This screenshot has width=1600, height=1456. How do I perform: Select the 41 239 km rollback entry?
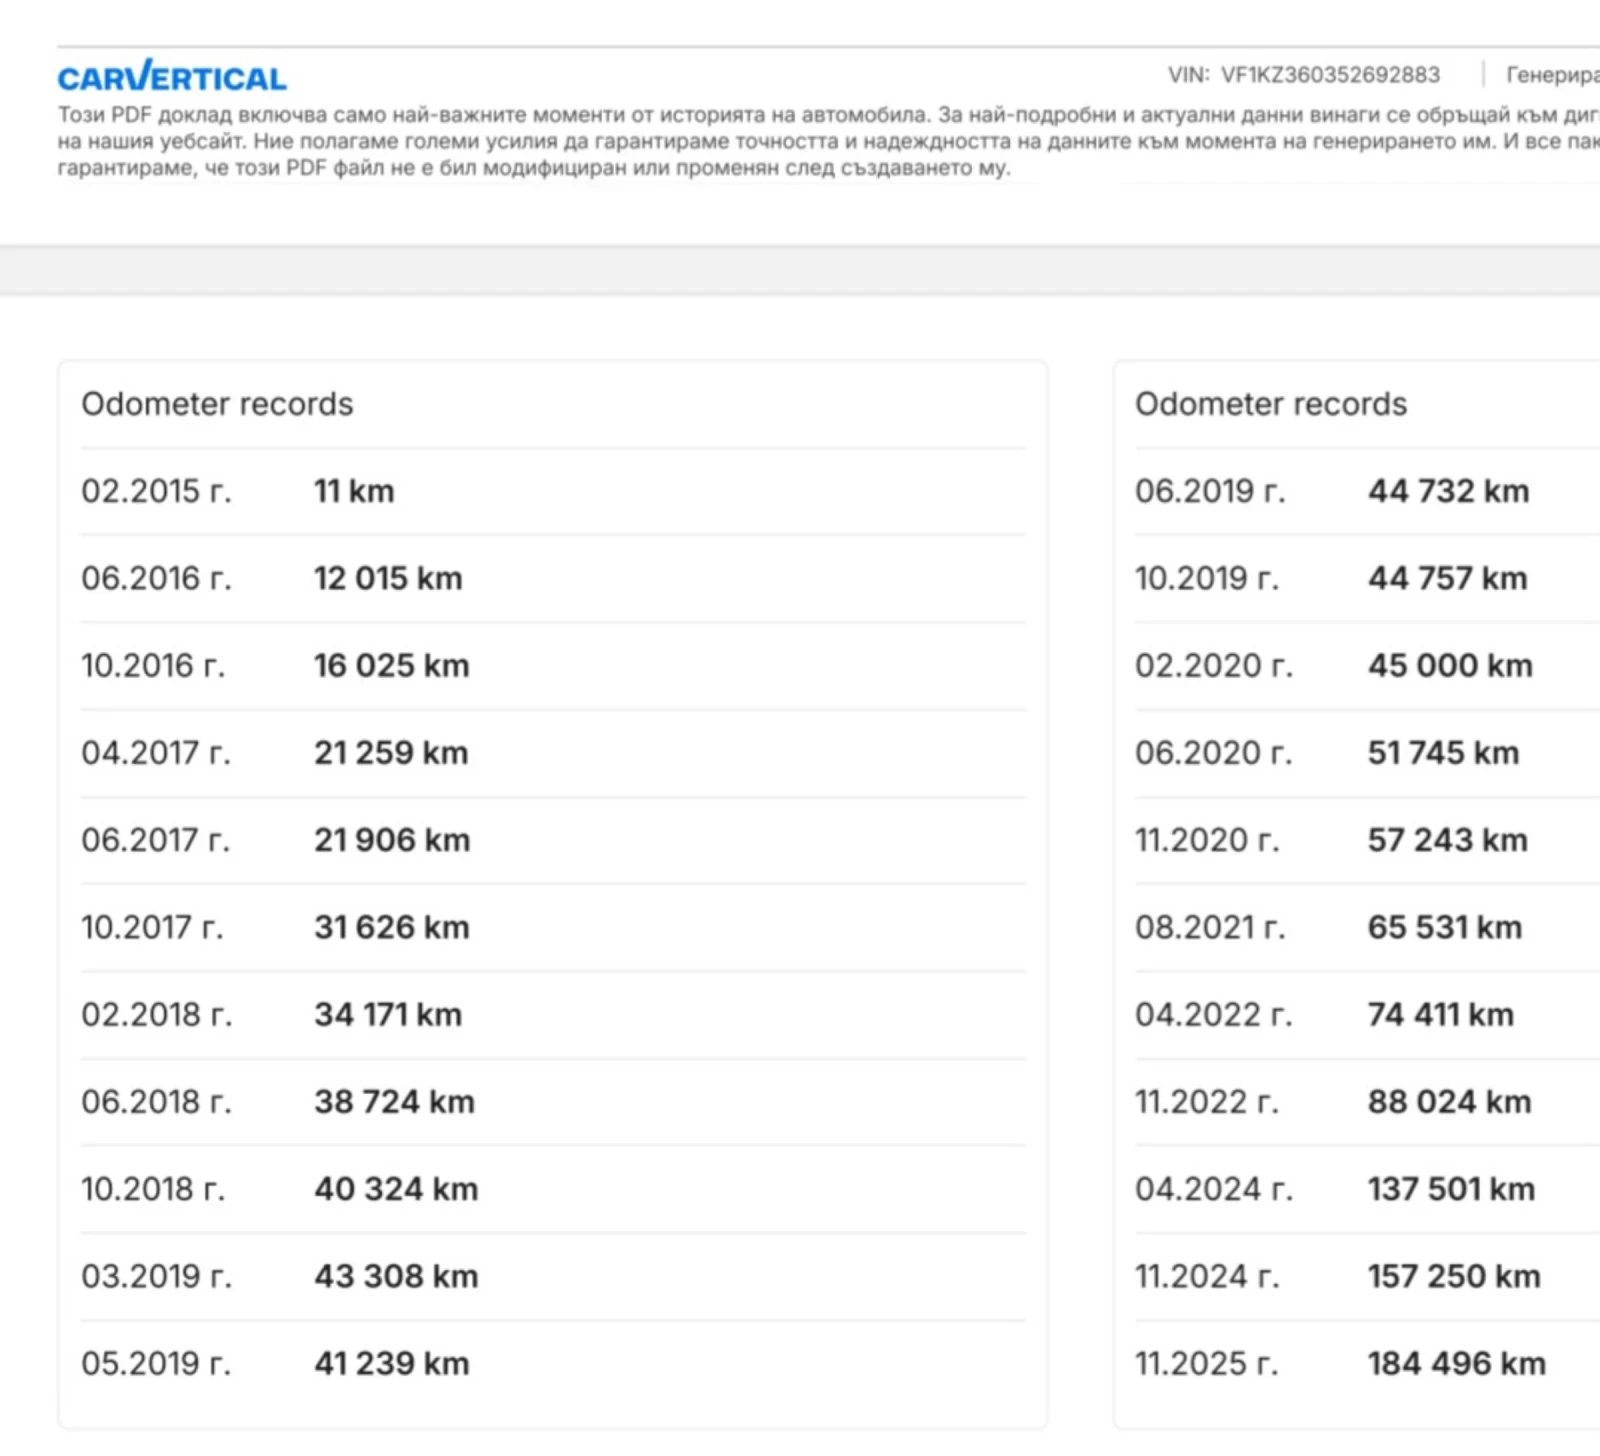click(391, 1363)
